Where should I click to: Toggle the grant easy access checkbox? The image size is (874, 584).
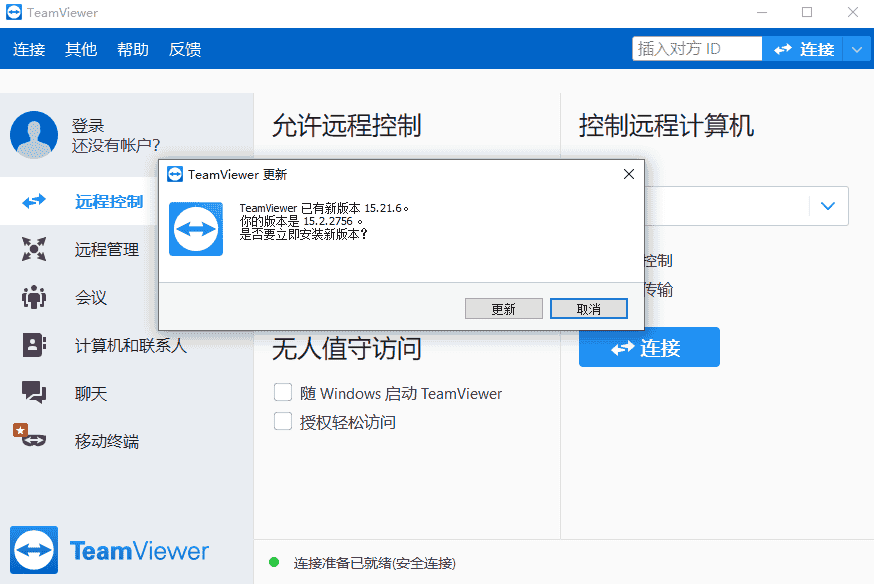coord(283,421)
